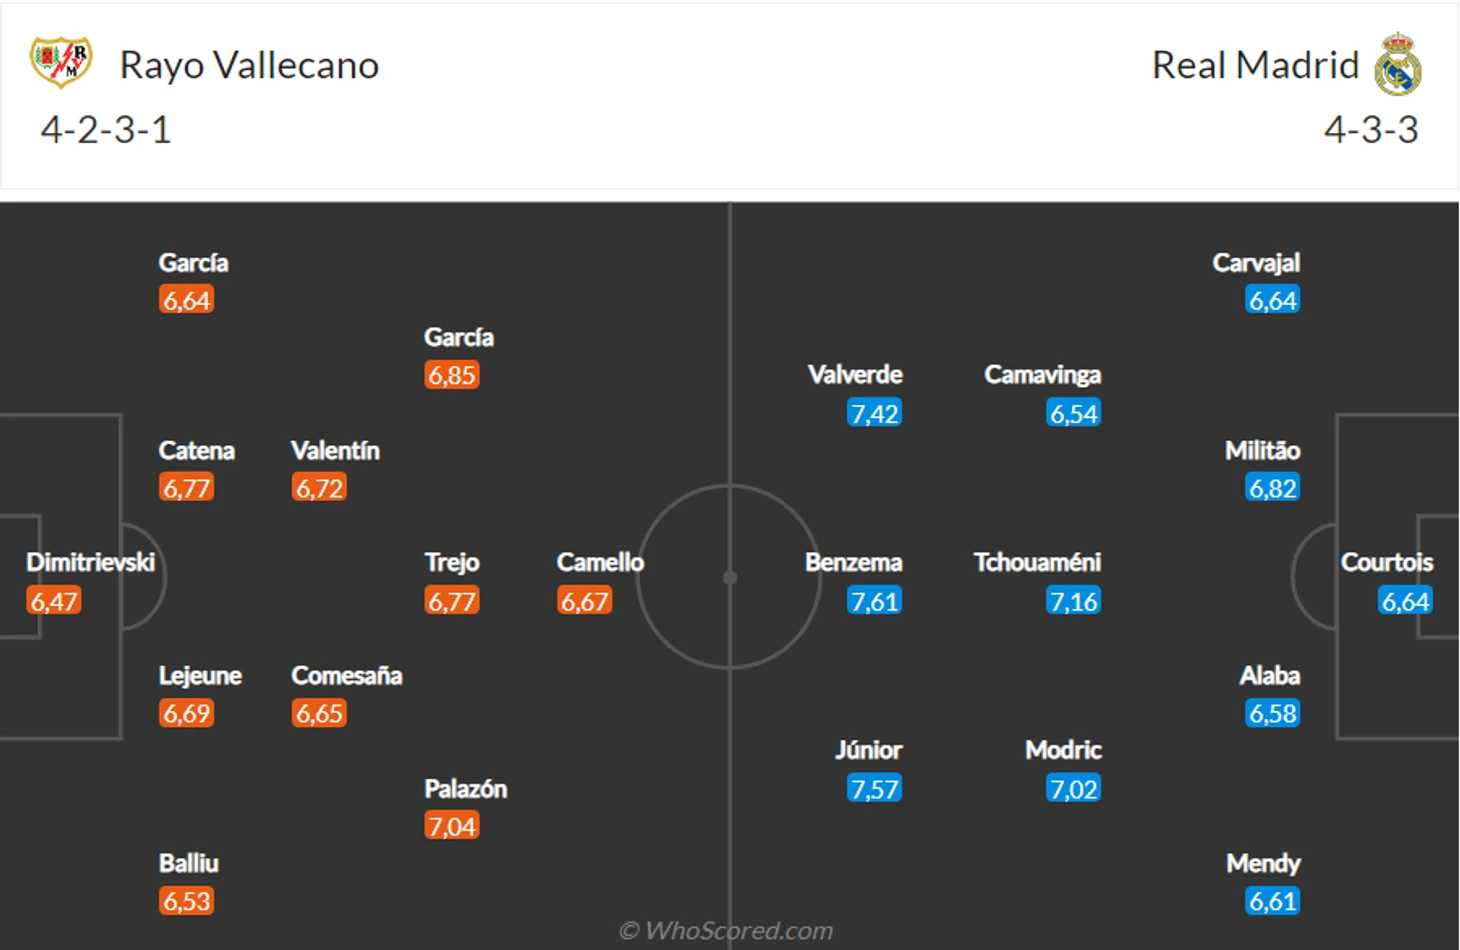Image resolution: width=1460 pixels, height=950 pixels.
Task: Select Dimitrievski's 6,47 rating badge
Action: click(54, 600)
